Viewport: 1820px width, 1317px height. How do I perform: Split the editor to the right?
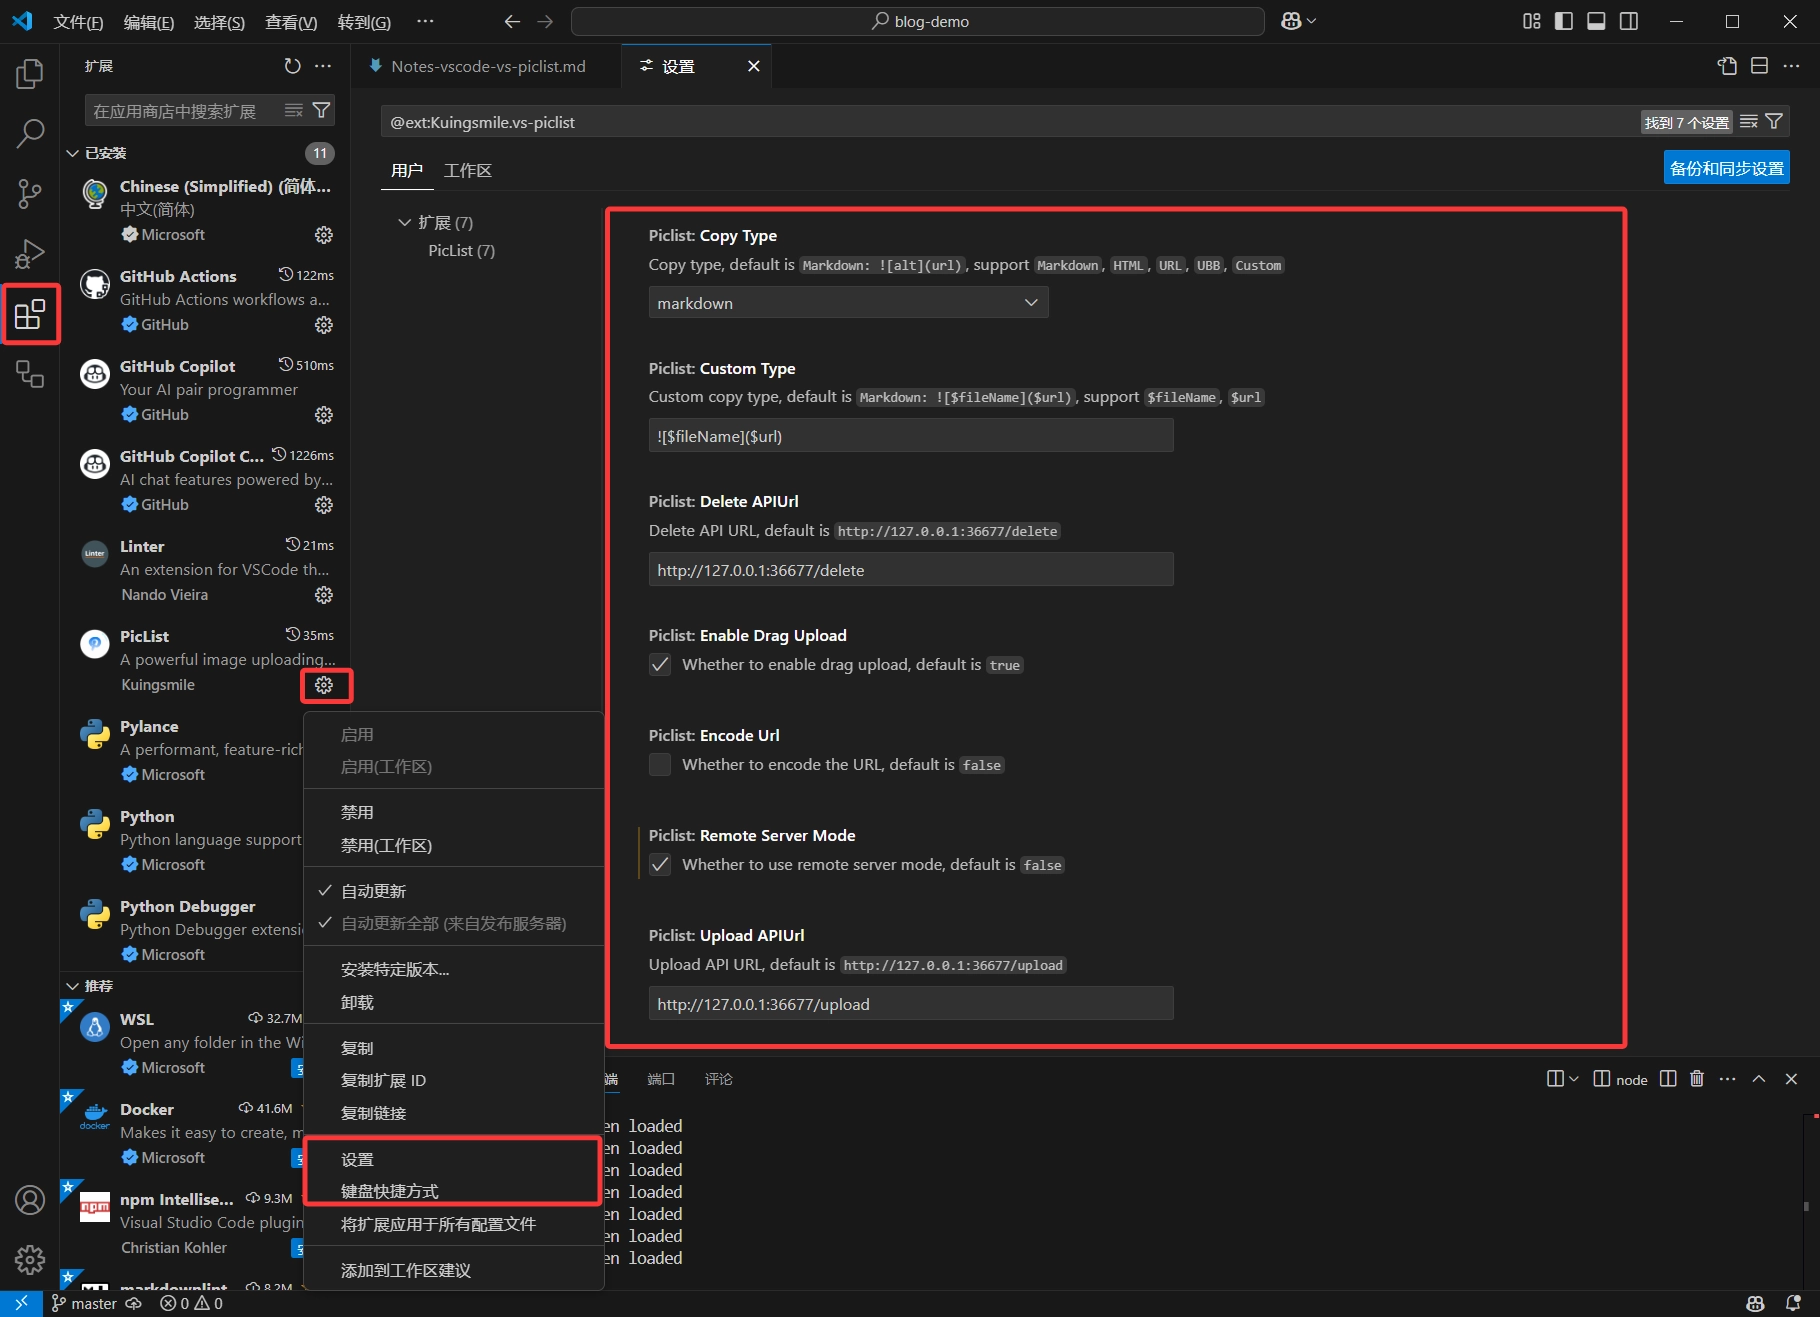click(x=1760, y=66)
